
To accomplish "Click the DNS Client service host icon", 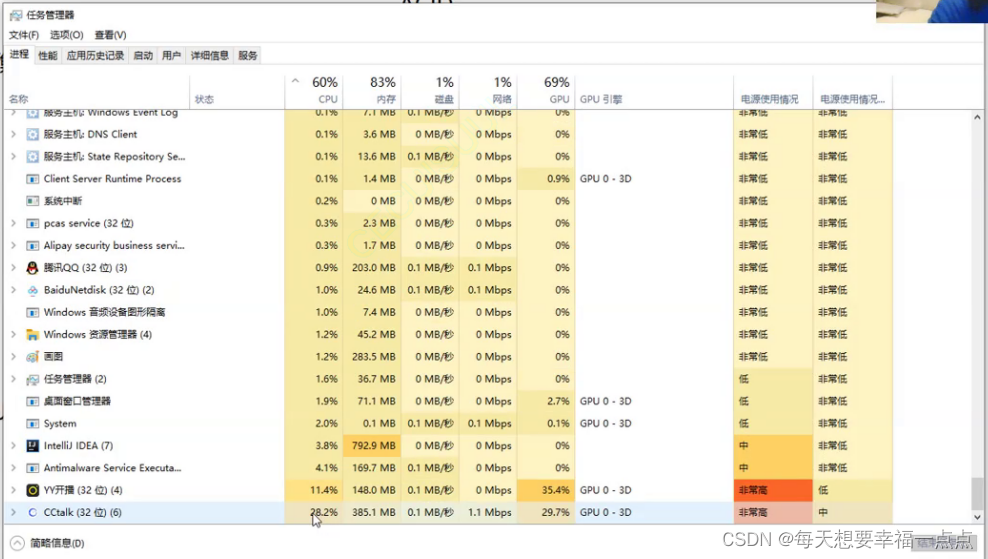I will (33, 134).
